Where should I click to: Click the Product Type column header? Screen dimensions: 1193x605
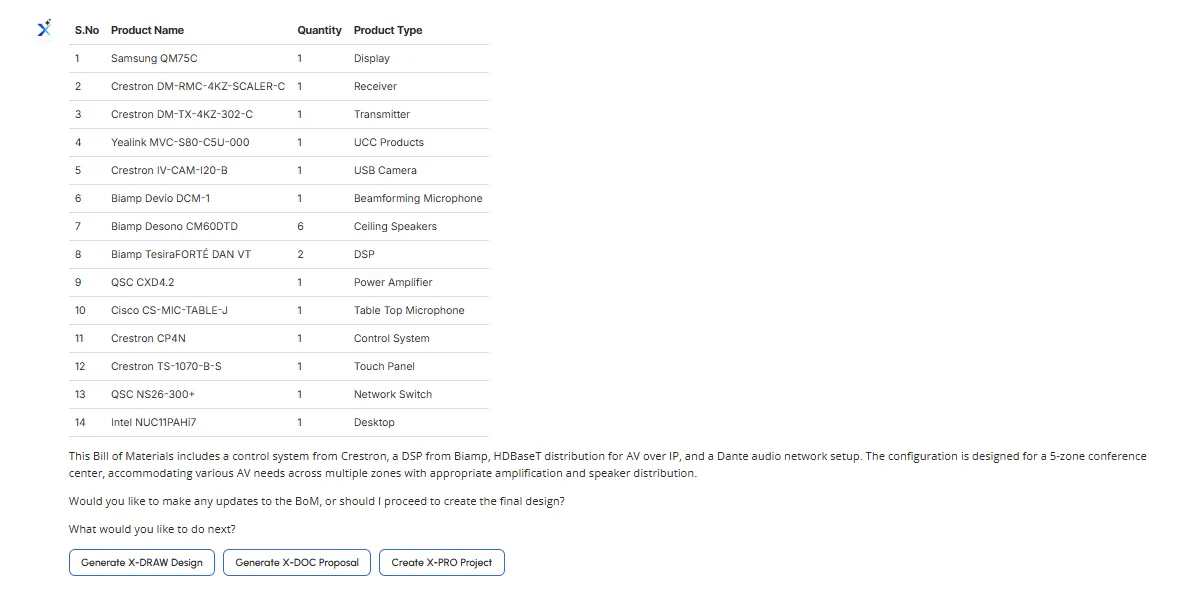388,31
